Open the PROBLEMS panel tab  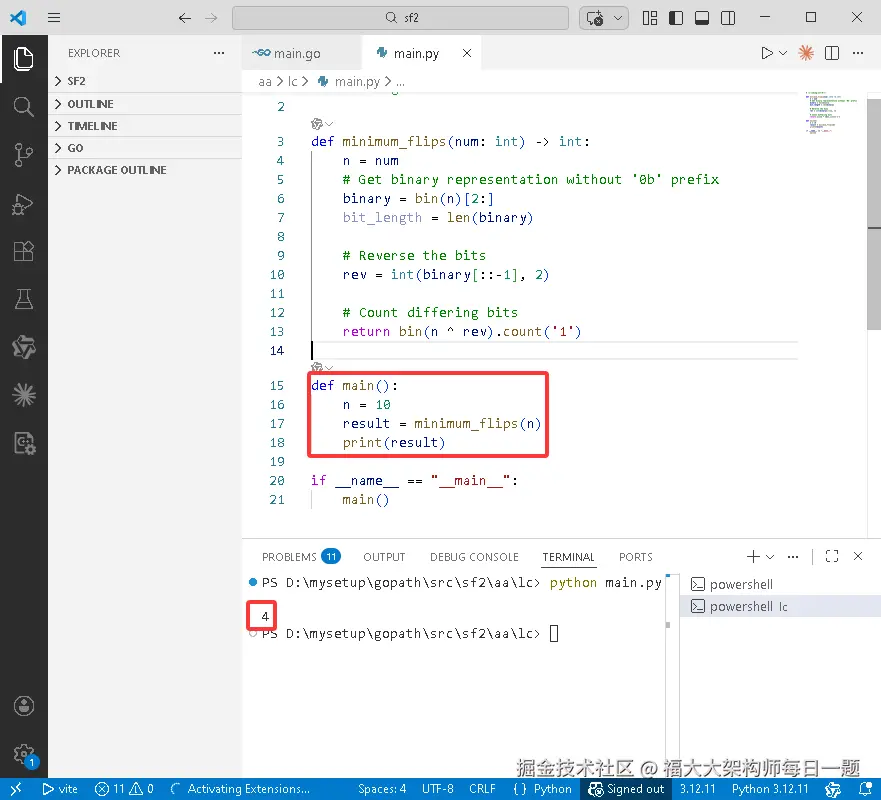pos(300,556)
